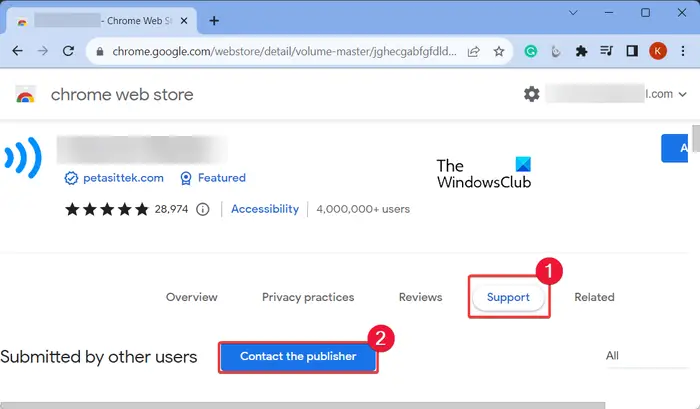Click the vertical page scrollbar
The image size is (700, 409).
(x=696, y=138)
